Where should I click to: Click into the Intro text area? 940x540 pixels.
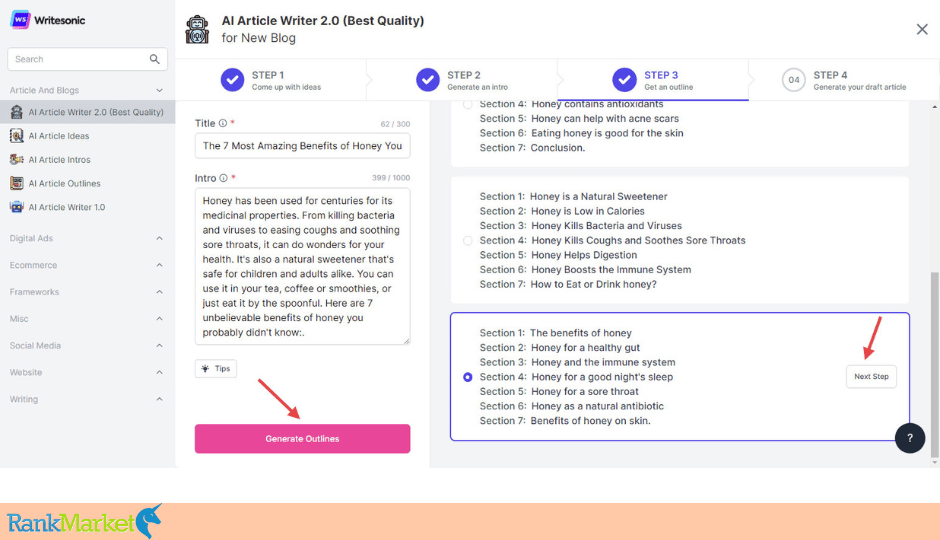[x=302, y=266]
